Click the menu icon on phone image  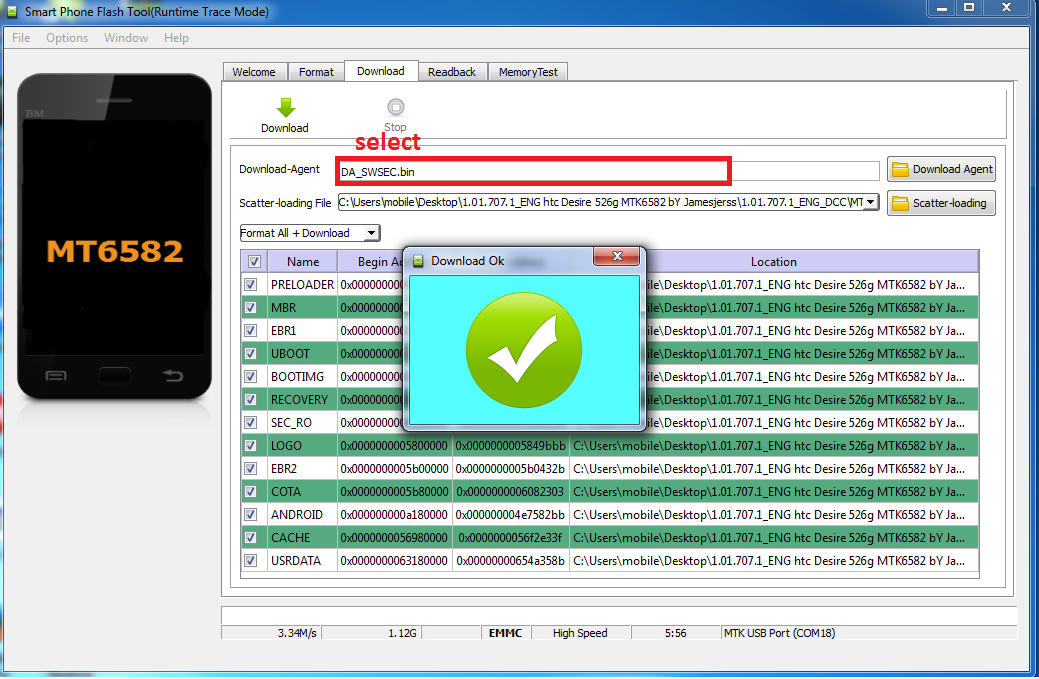(x=56, y=376)
